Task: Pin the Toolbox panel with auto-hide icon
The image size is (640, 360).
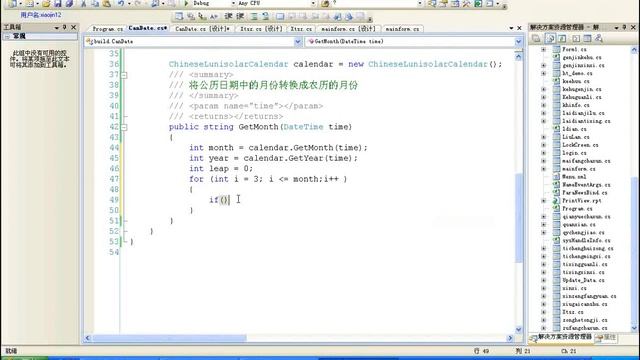Action: (64, 27)
